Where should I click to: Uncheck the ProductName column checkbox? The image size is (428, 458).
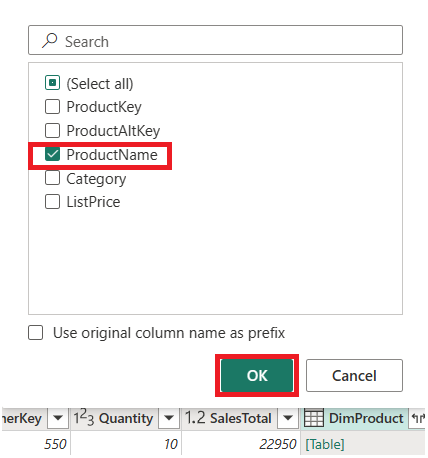pos(52,154)
